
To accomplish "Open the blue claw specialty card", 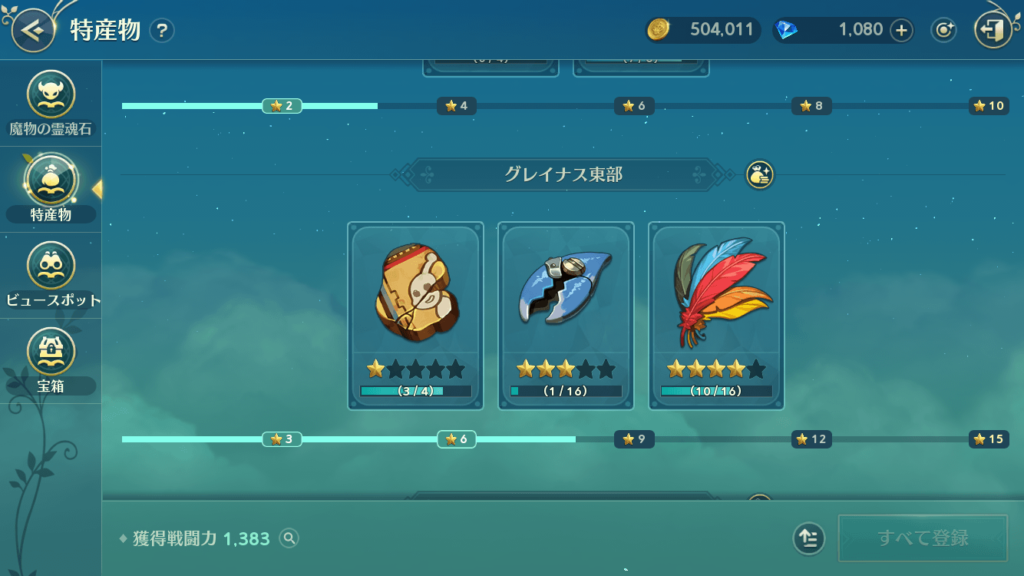I will click(566, 316).
